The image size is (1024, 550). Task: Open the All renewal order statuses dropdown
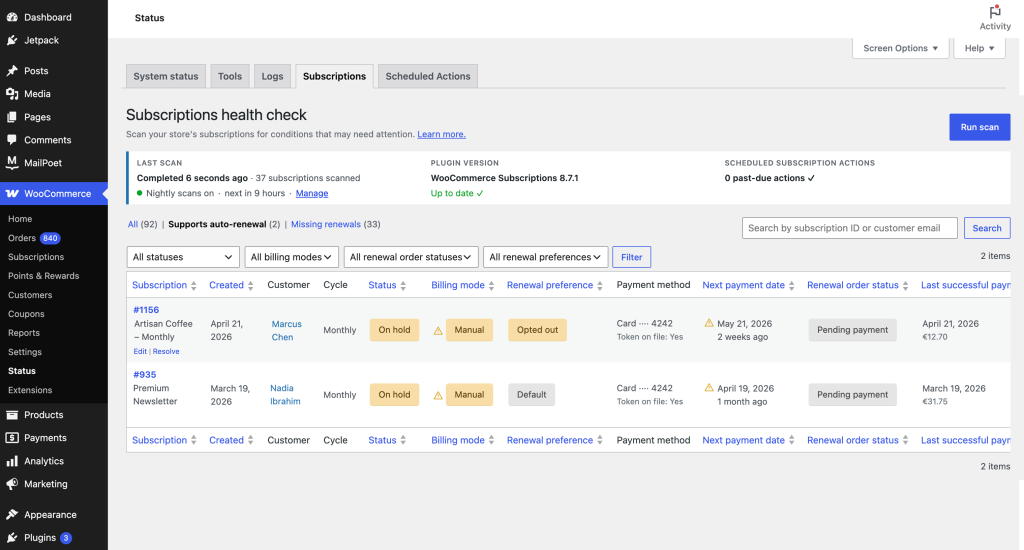411,257
